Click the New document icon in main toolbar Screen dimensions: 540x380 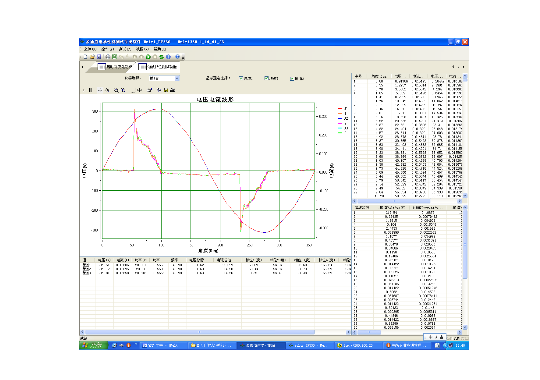(85, 57)
